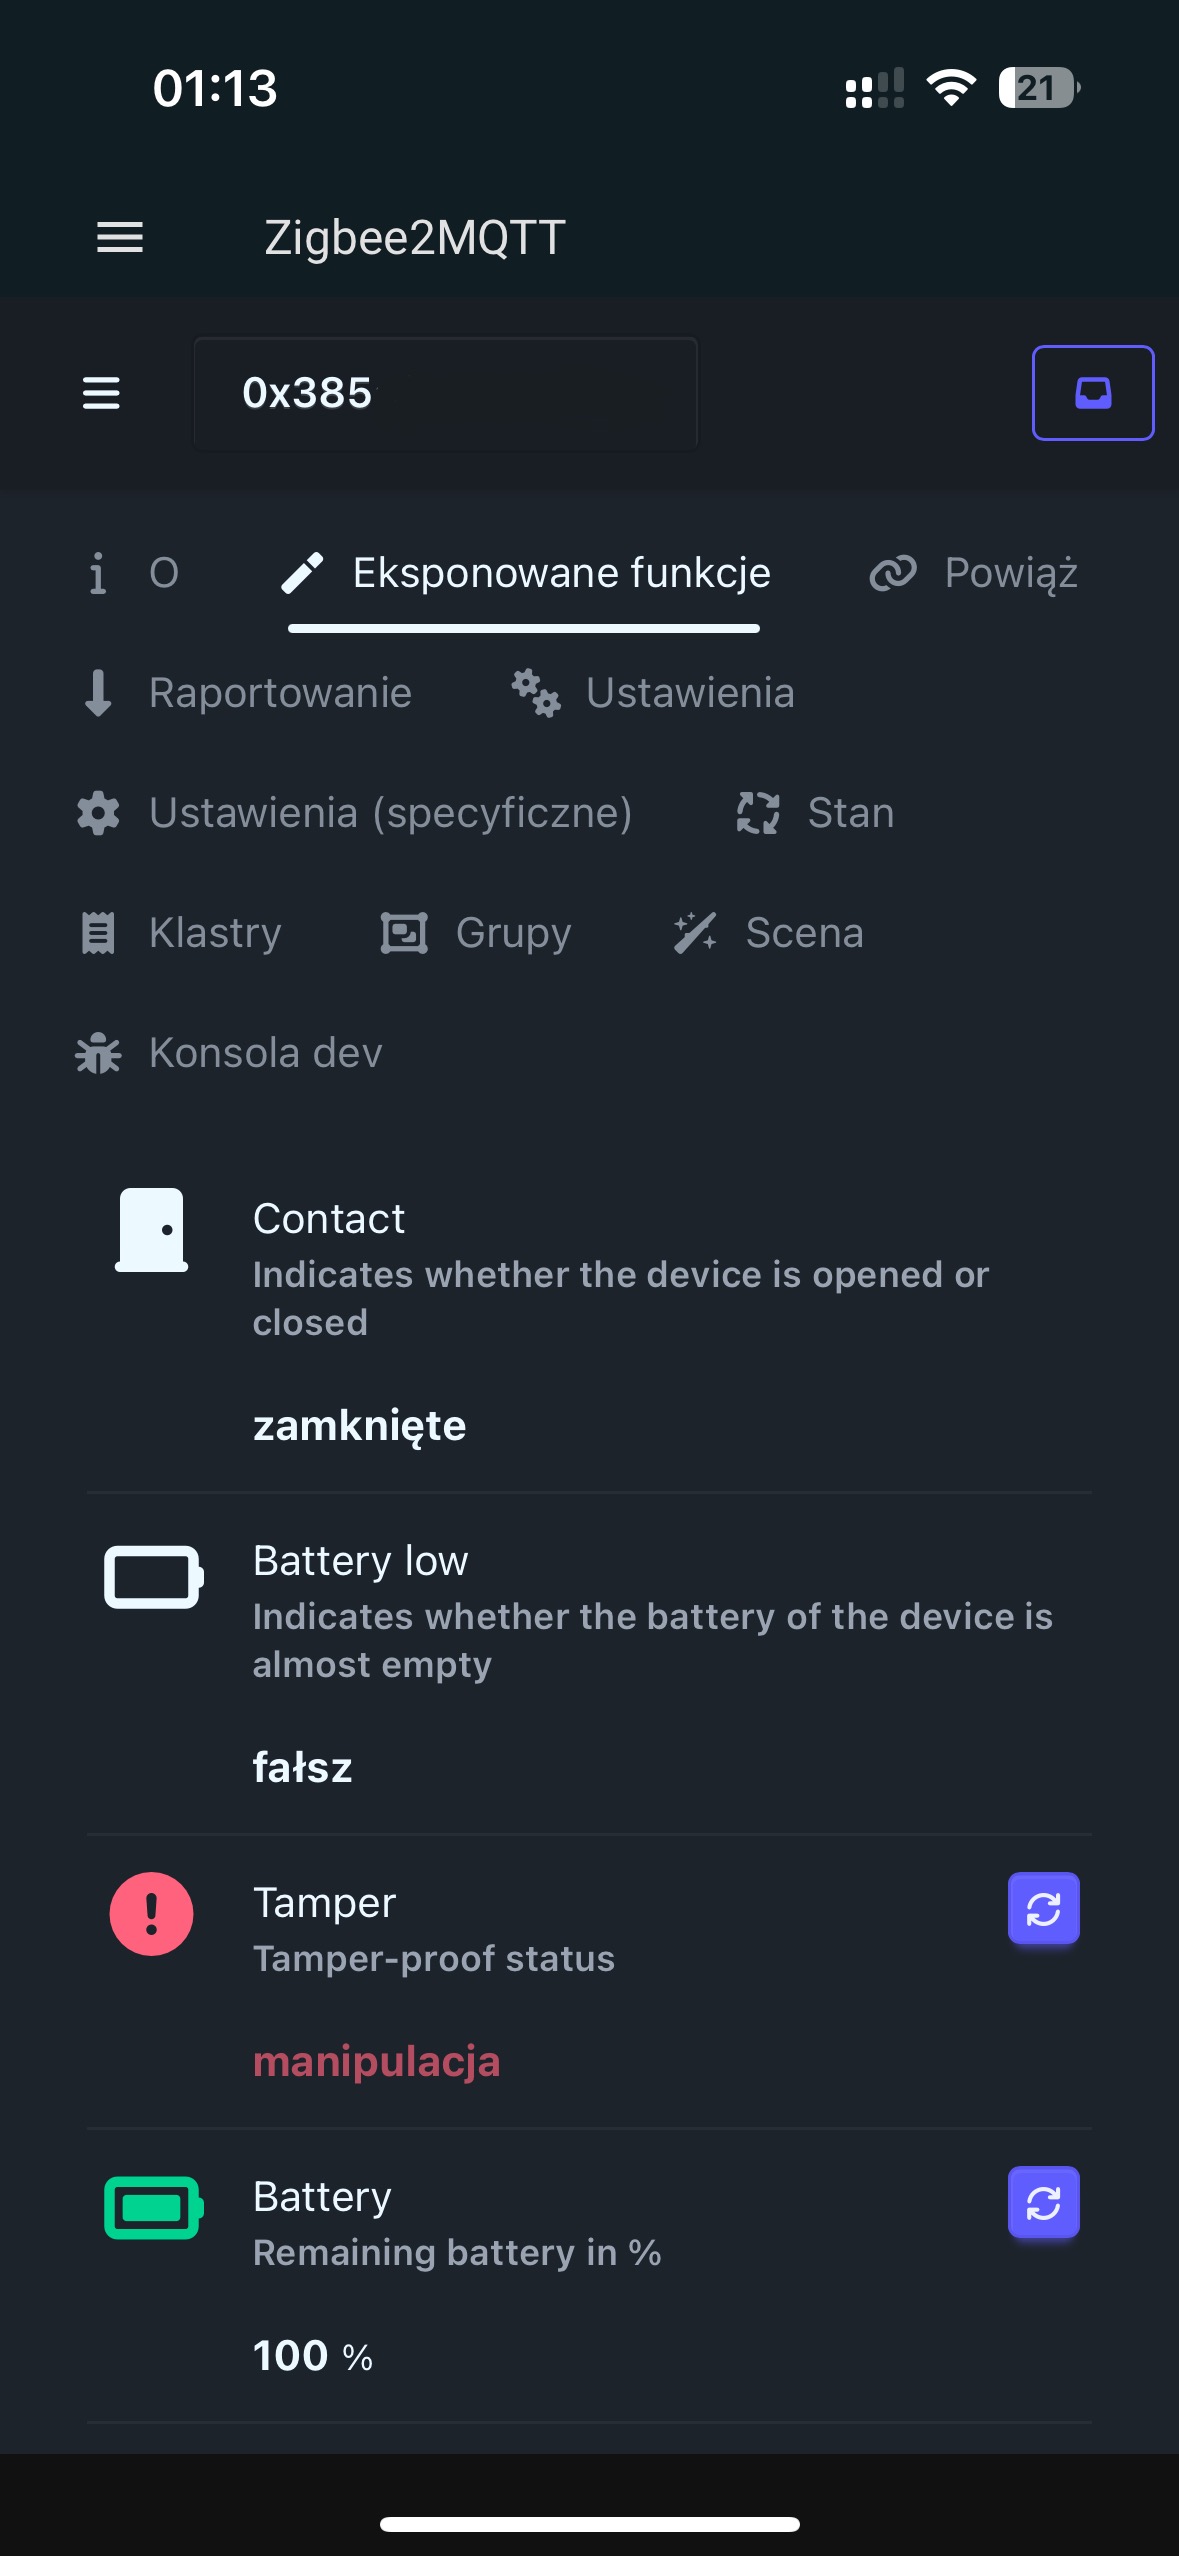Click the green Battery icon
The image size is (1179, 2556).
[x=153, y=2207]
